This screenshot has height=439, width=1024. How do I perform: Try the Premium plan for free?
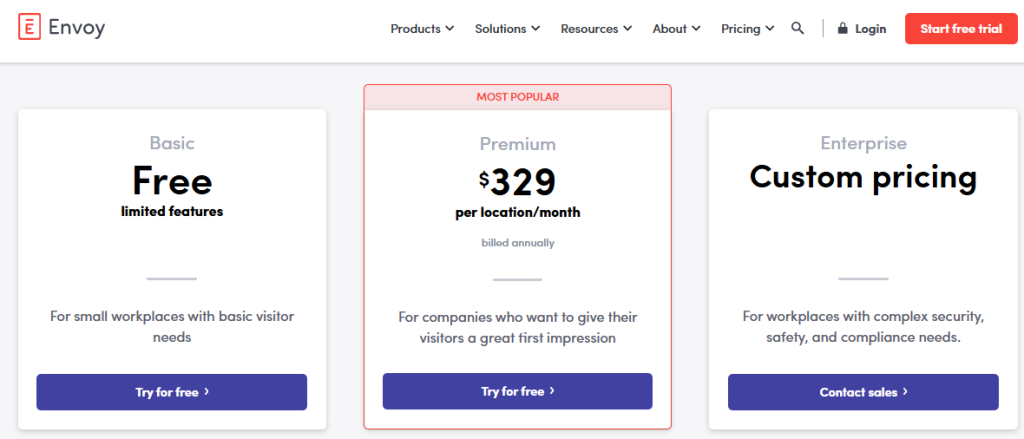point(517,391)
